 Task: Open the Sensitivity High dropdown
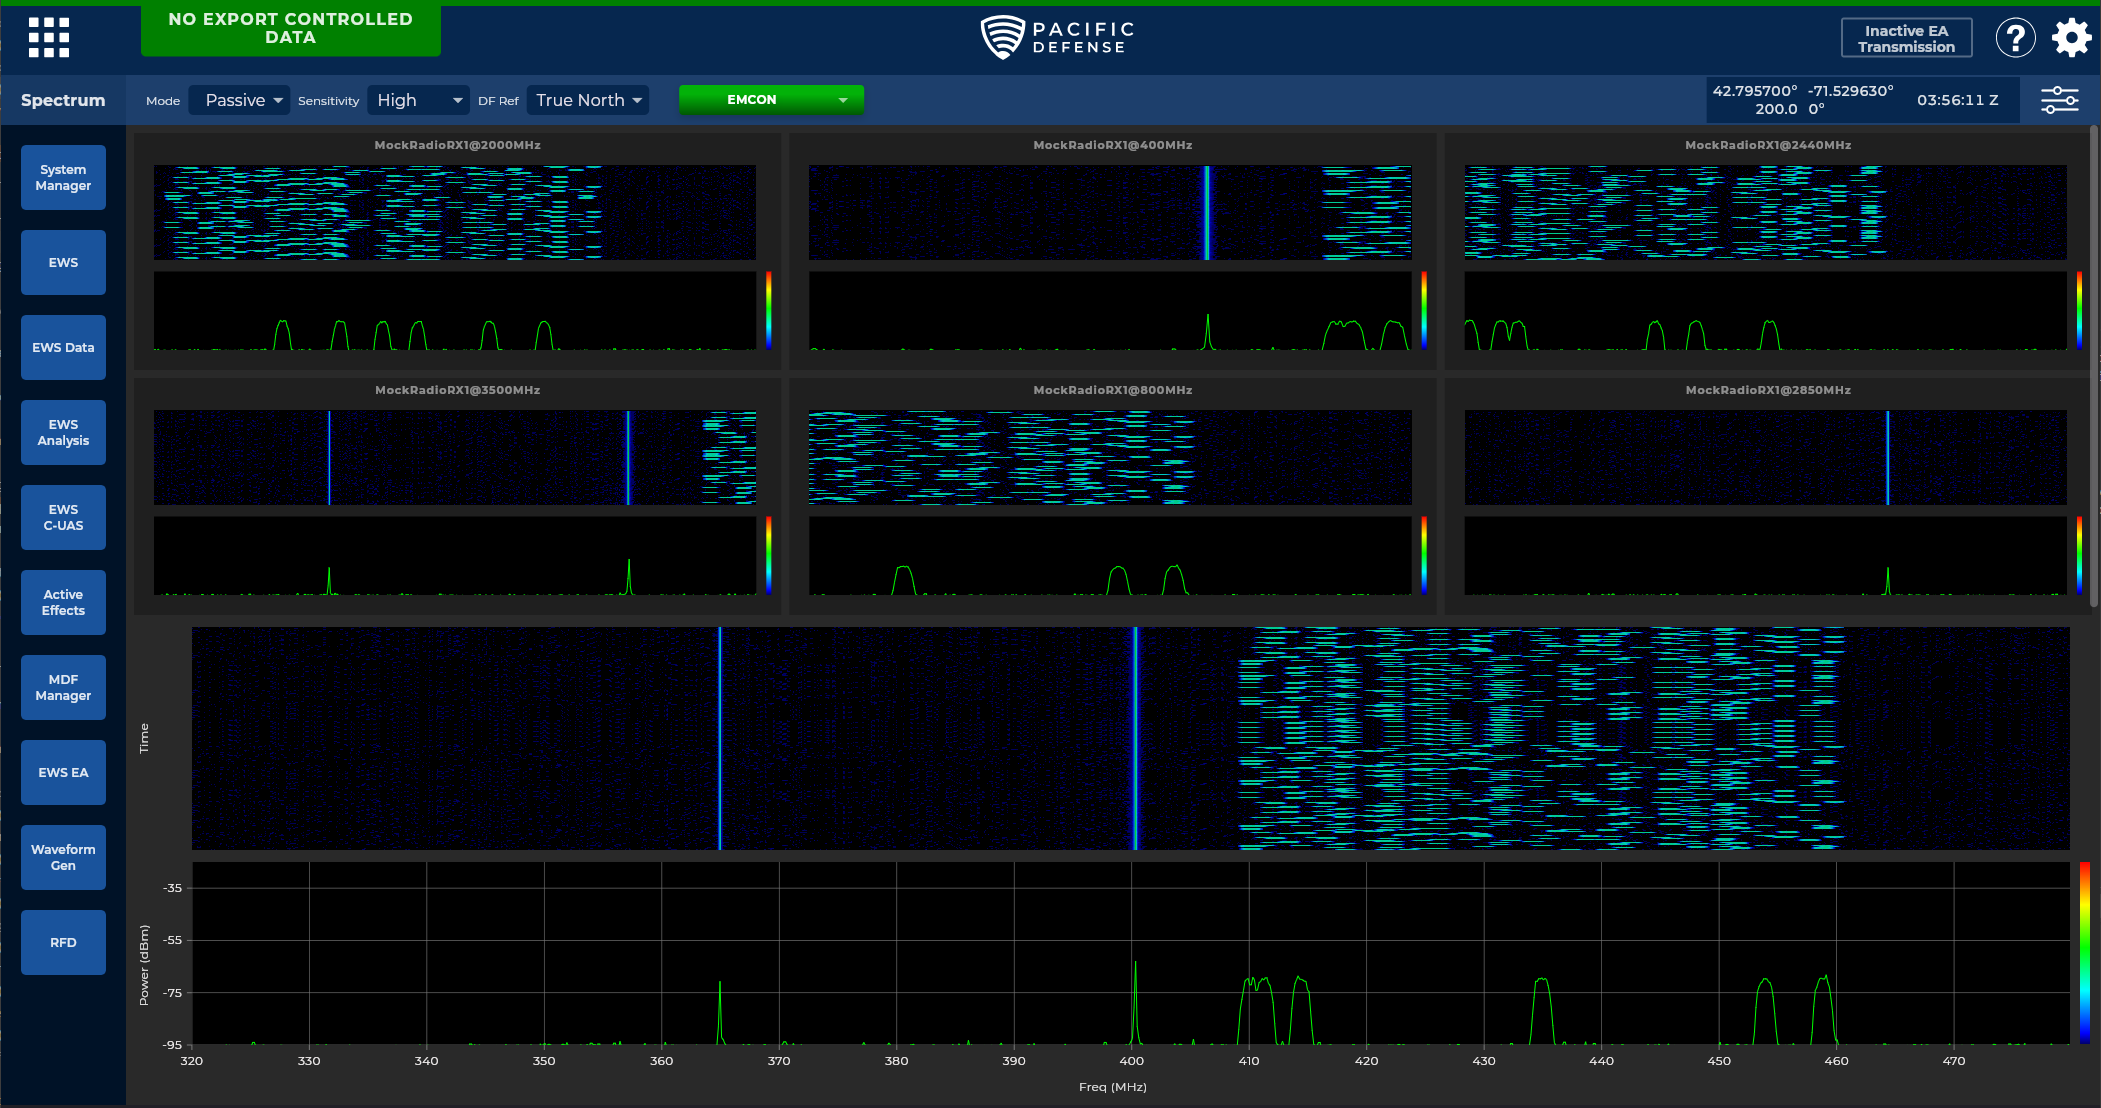click(418, 100)
